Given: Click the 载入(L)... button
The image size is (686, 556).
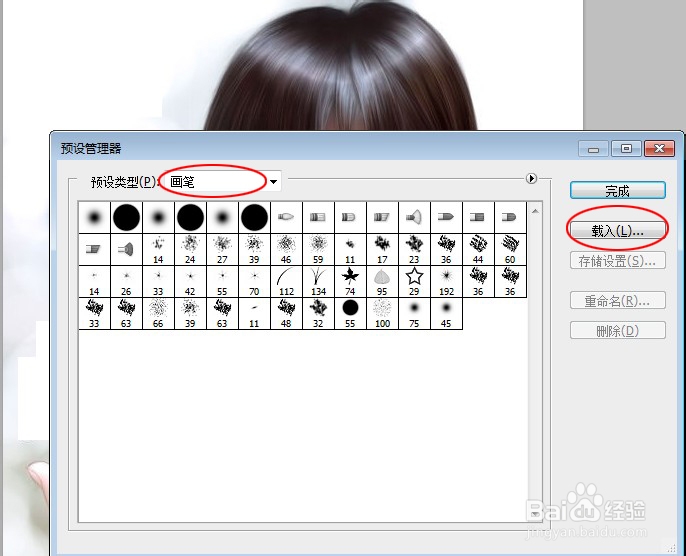Looking at the screenshot, I should [x=618, y=230].
